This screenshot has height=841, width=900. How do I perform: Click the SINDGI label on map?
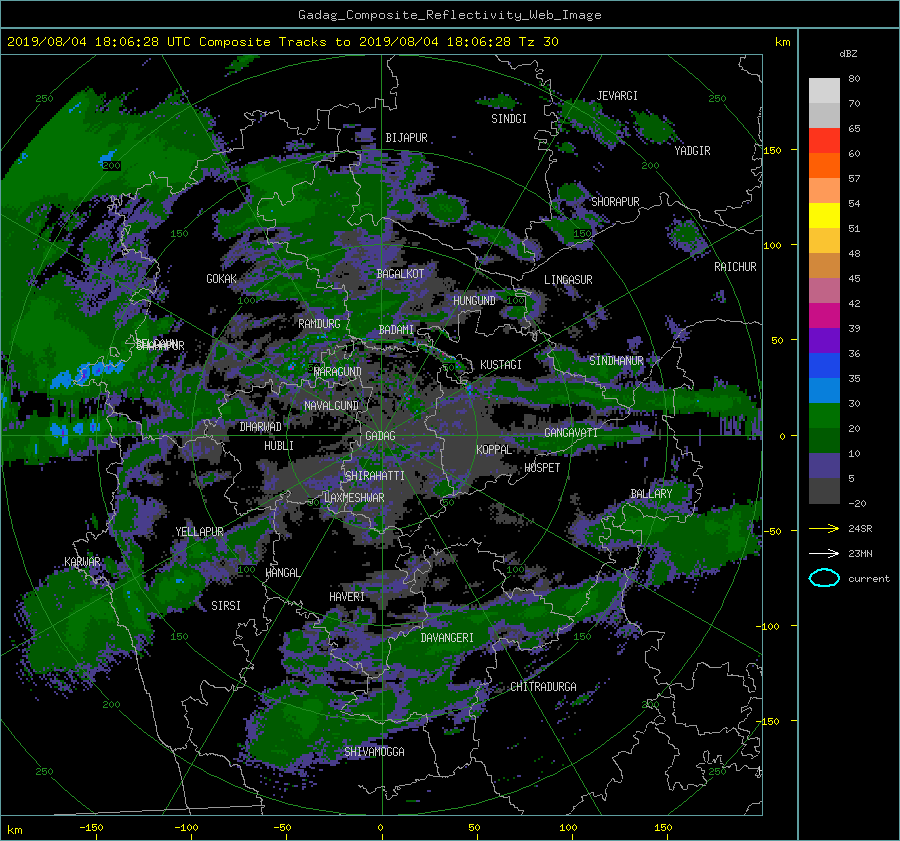tap(509, 119)
